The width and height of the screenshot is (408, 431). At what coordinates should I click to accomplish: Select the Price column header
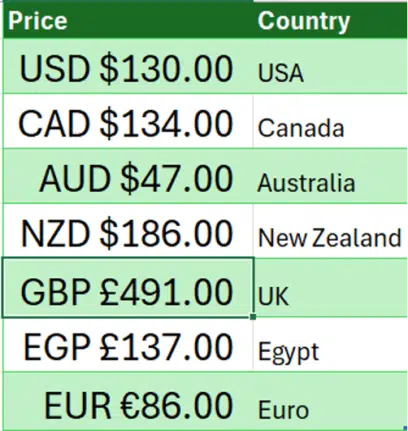pyautogui.click(x=128, y=21)
